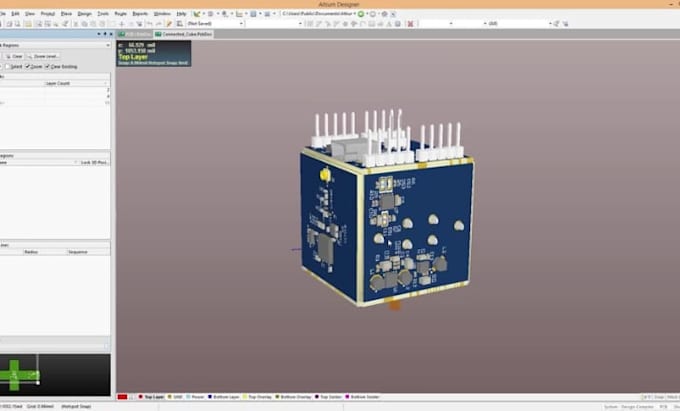Enable the Select checkbox
The width and height of the screenshot is (680, 411).
pos(7,66)
